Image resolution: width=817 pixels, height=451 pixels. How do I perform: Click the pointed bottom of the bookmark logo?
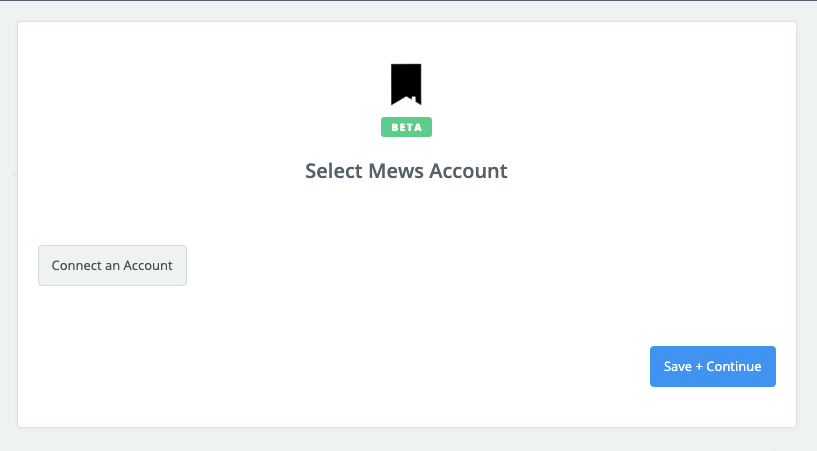(x=406, y=101)
